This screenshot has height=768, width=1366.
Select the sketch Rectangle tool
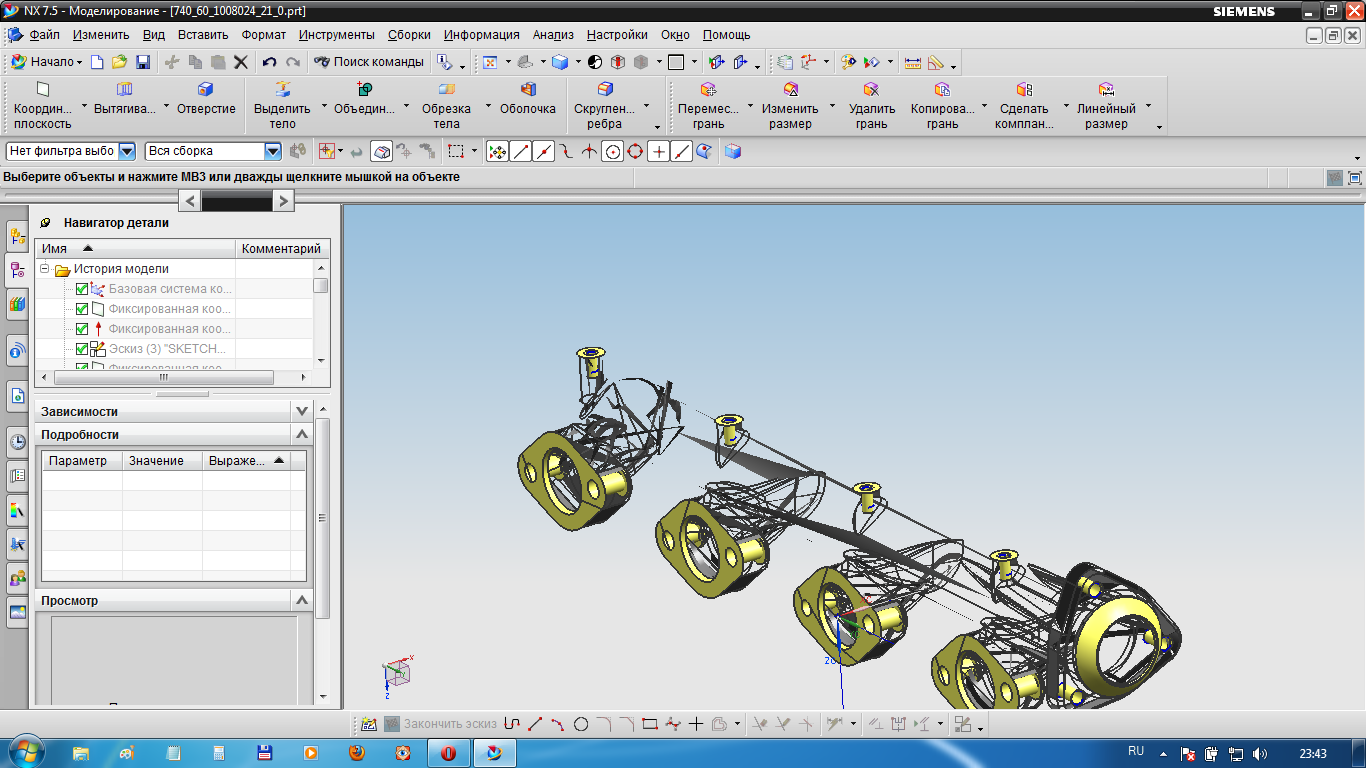click(650, 724)
